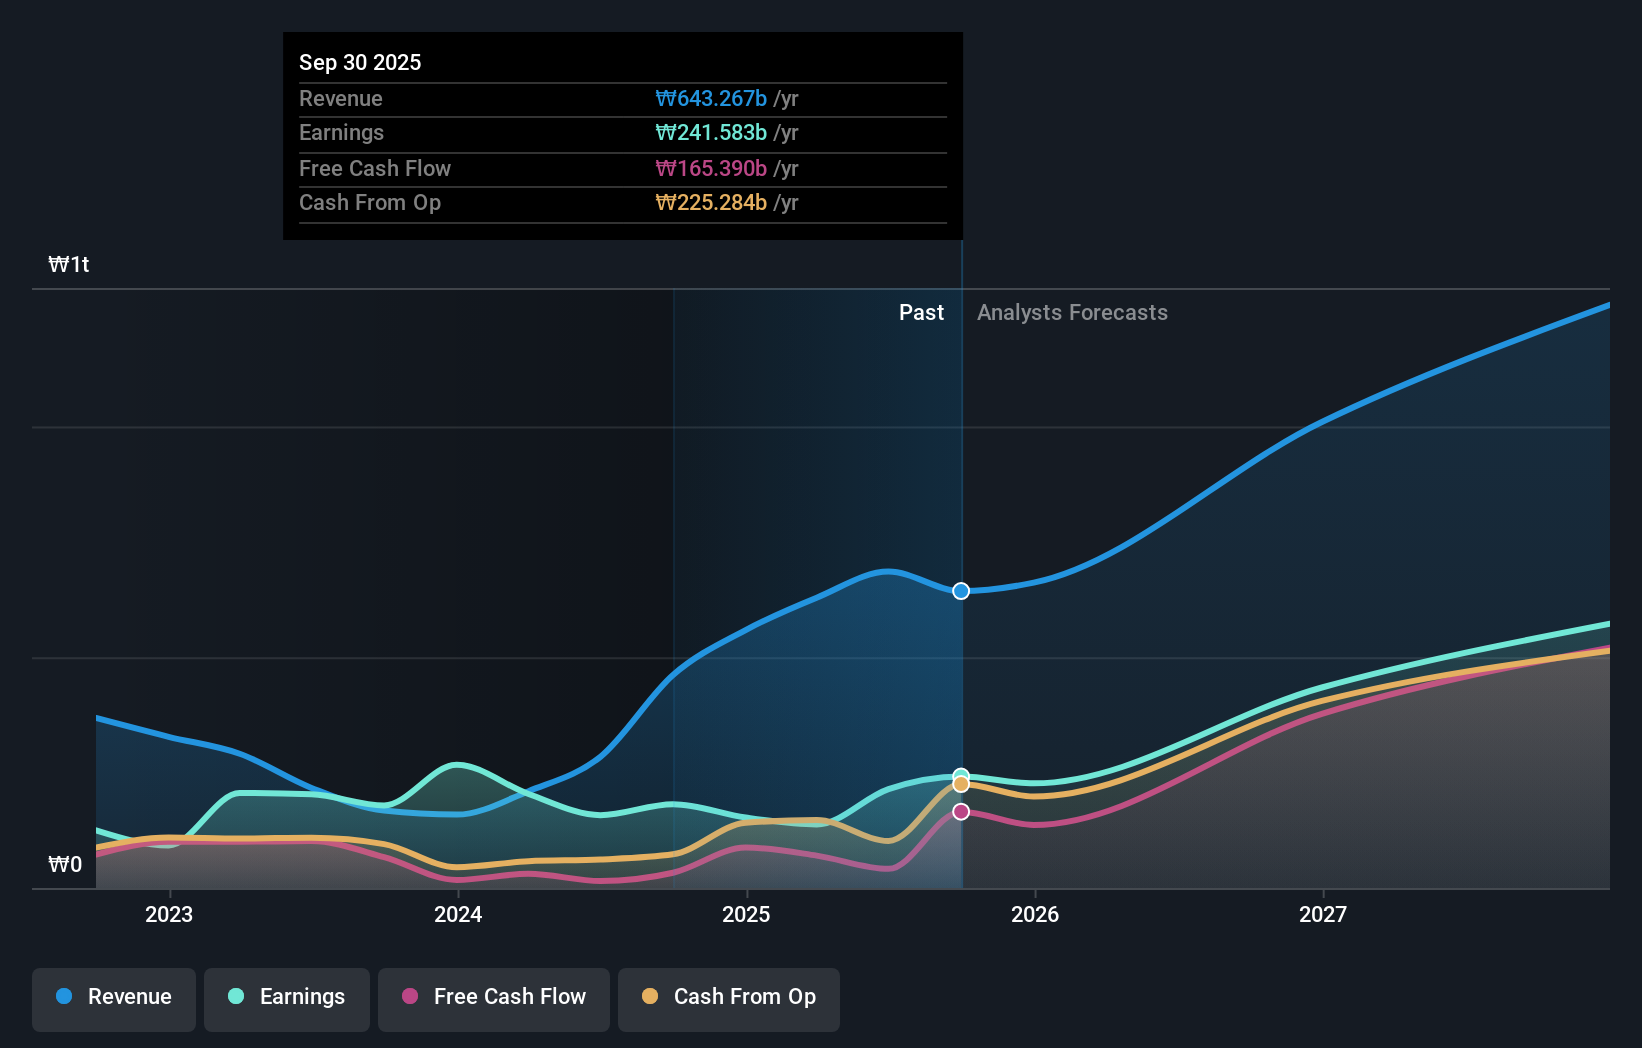Viewport: 1642px width, 1048px height.
Task: Click the ₩1t axis label
Action: (x=68, y=264)
